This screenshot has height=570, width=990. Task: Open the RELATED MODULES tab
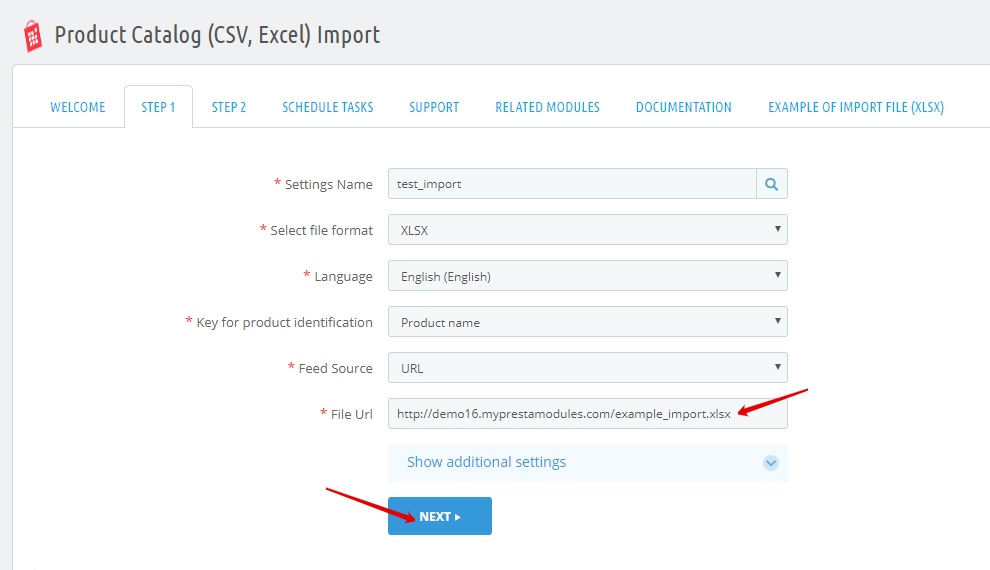[547, 107]
